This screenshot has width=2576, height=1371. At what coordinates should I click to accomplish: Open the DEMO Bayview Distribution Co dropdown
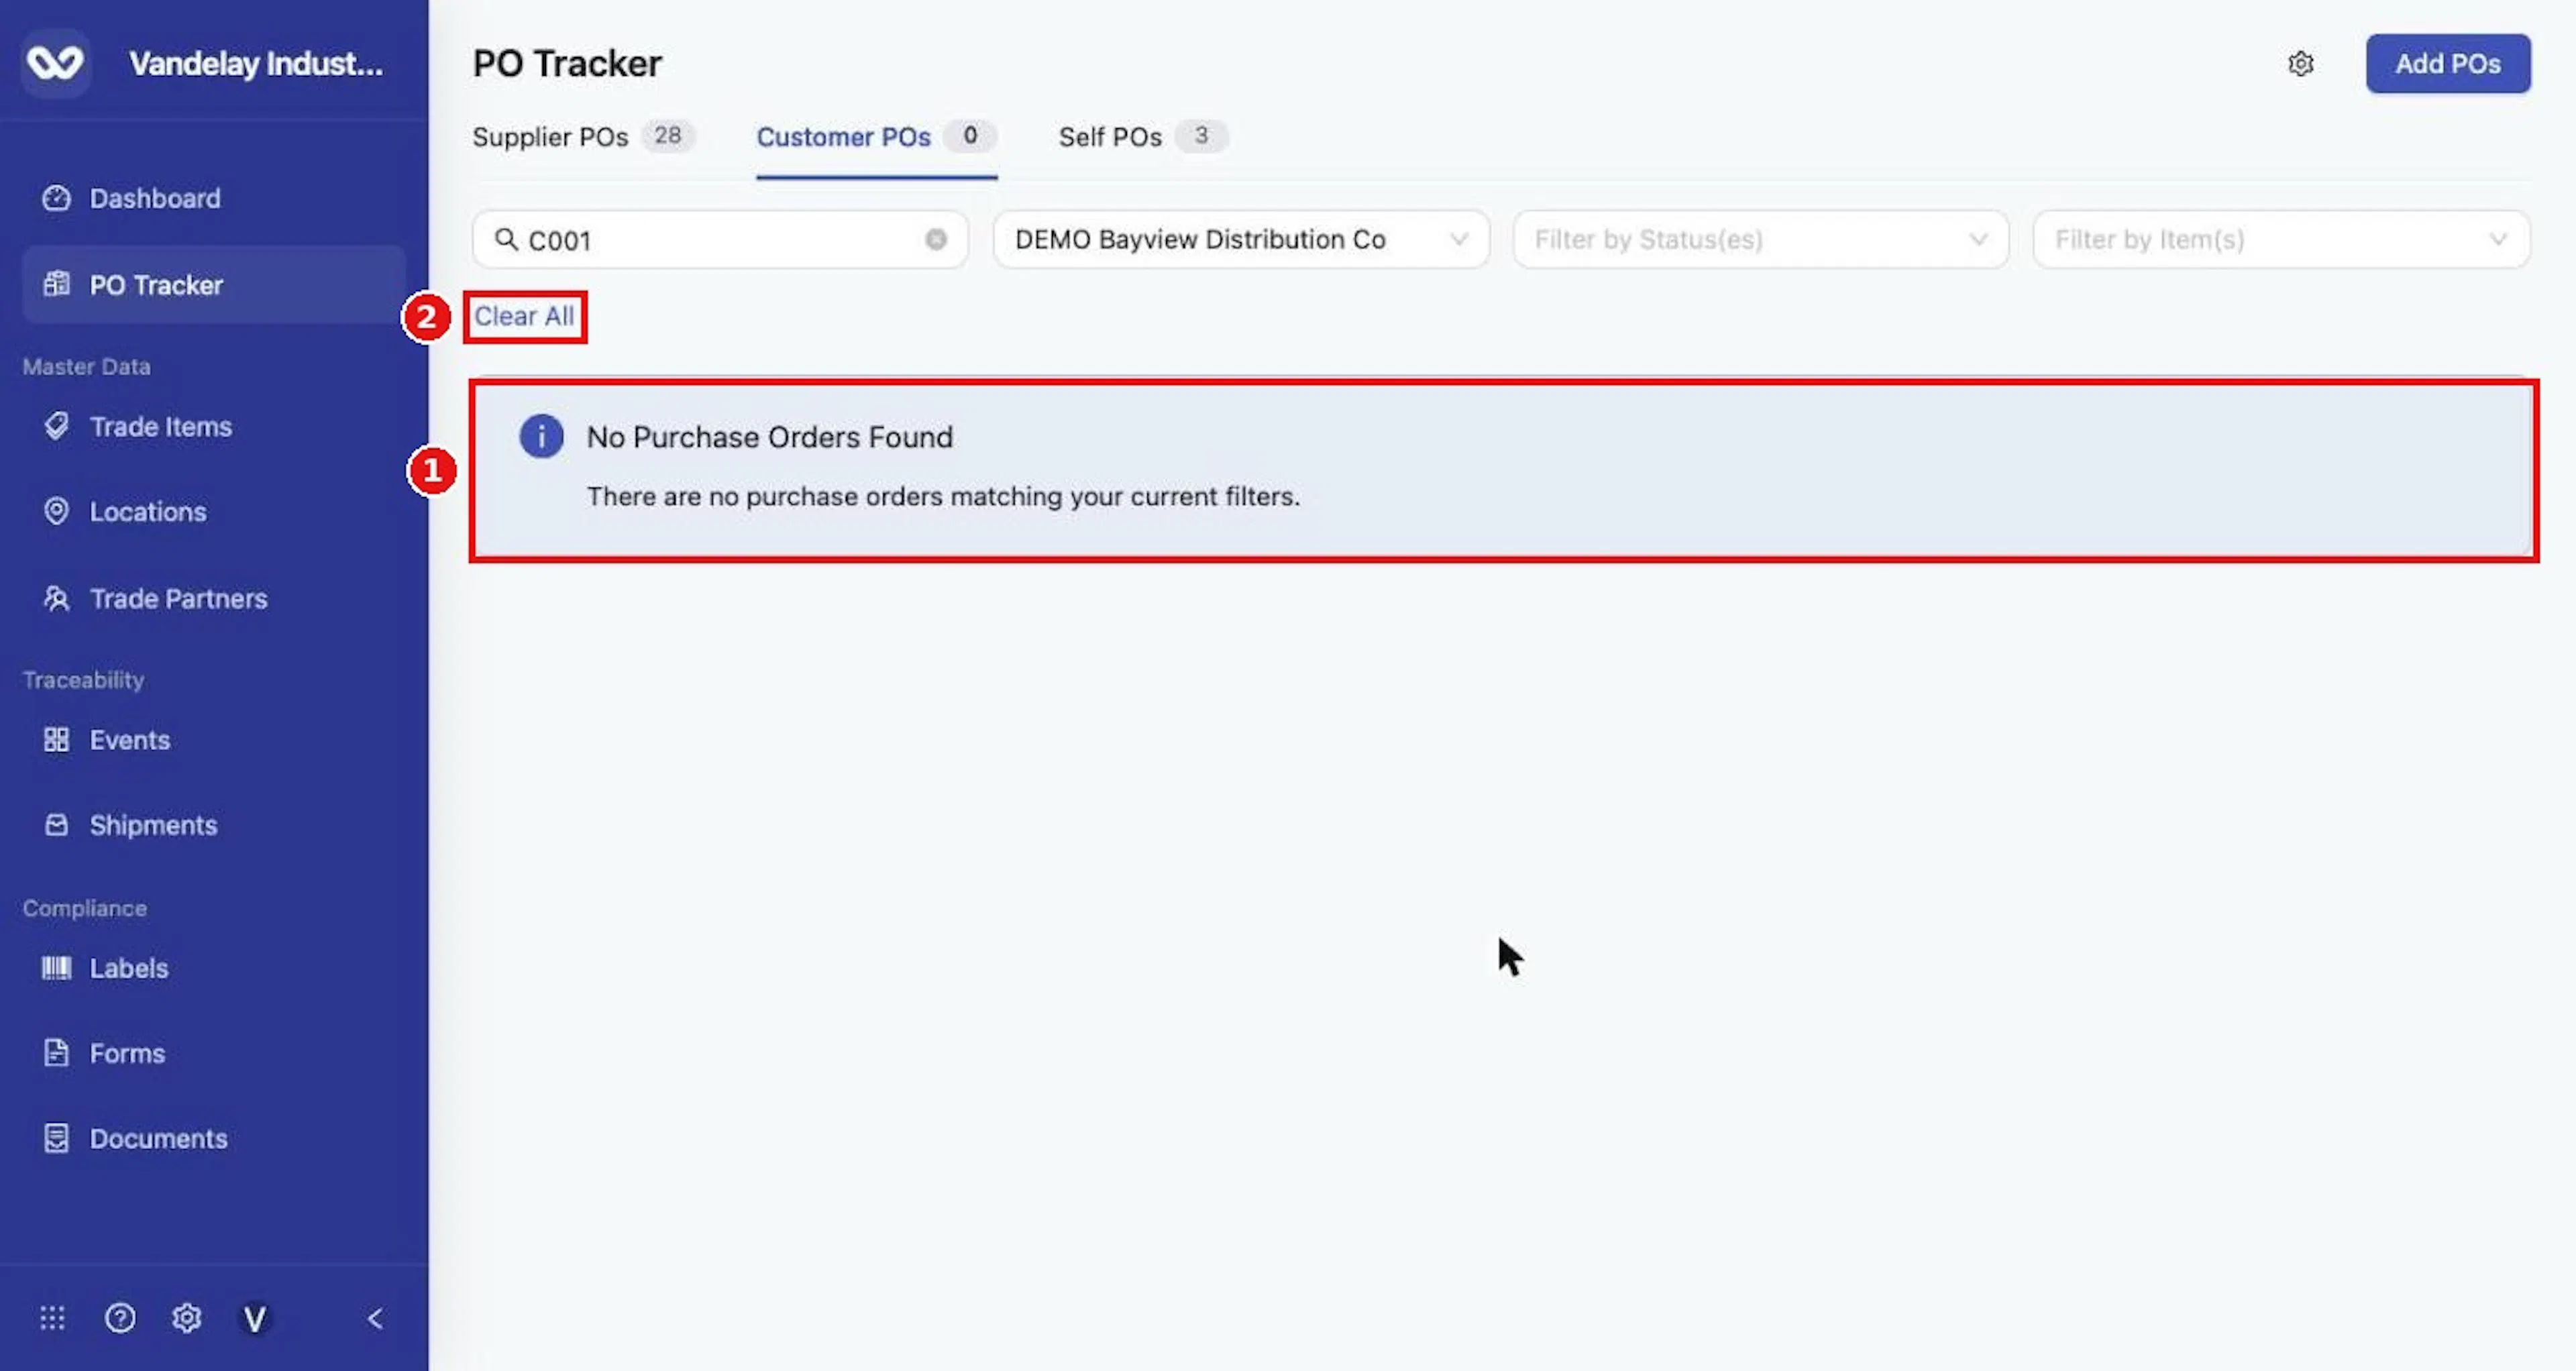click(1240, 239)
